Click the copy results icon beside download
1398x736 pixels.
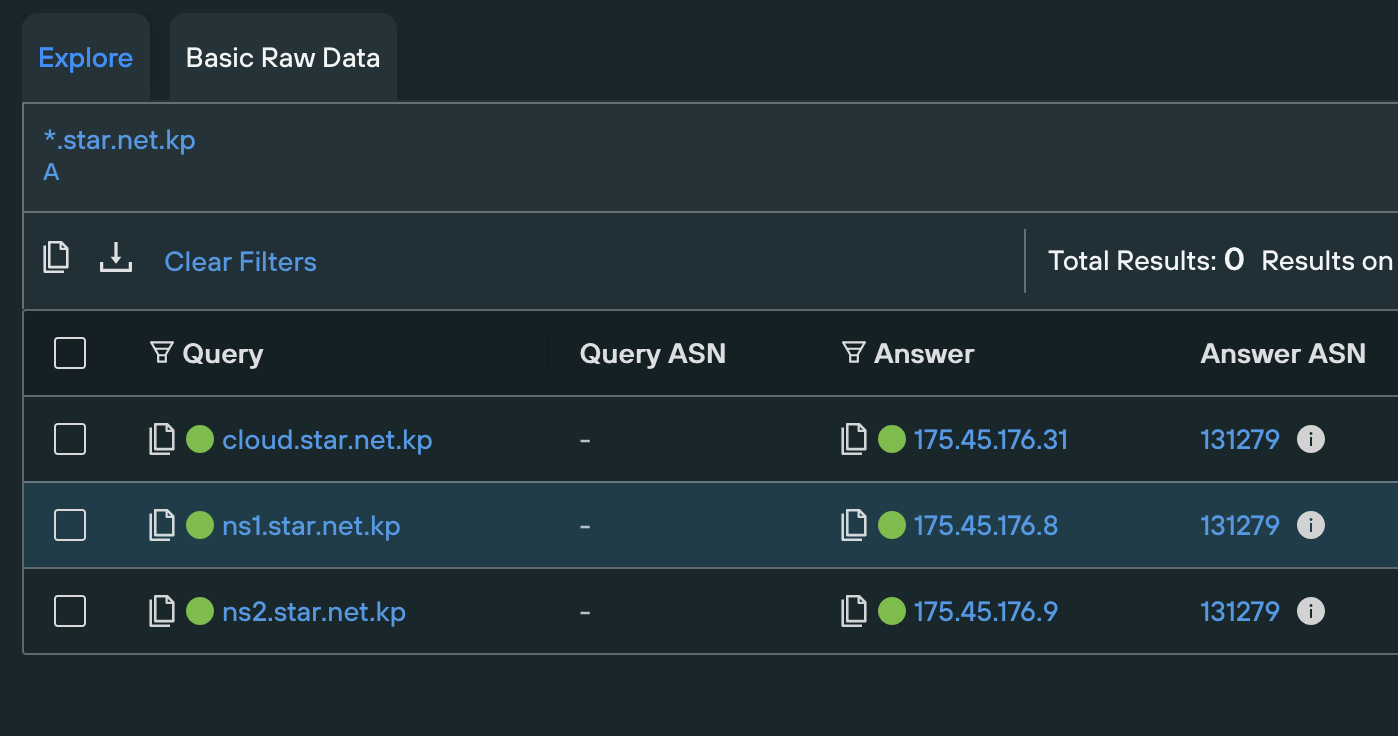(x=56, y=258)
